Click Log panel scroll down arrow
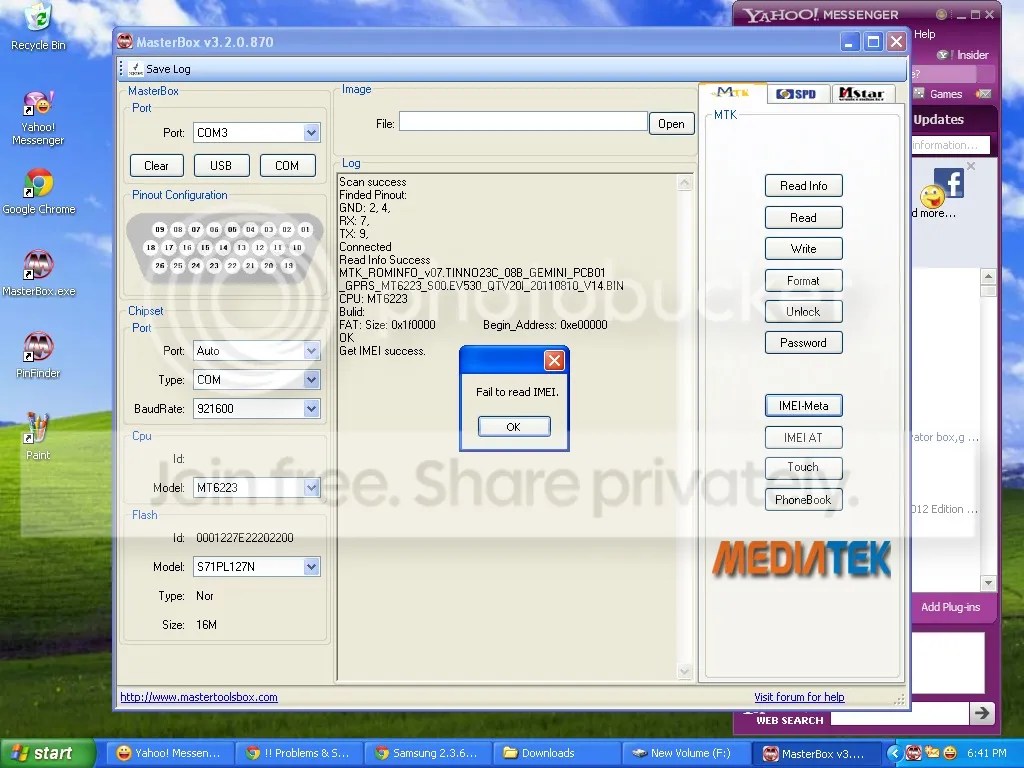The image size is (1024, 768). pos(684,671)
